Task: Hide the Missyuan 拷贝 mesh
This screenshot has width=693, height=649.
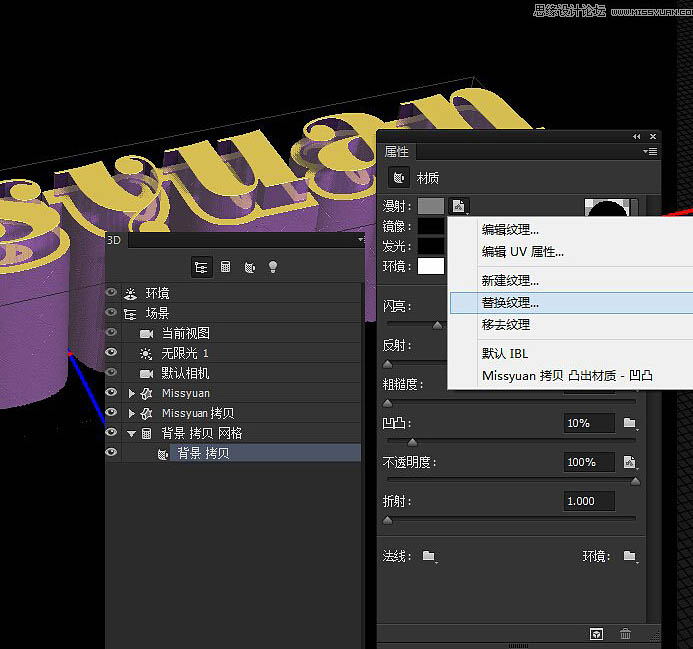Action: pyautogui.click(x=111, y=412)
